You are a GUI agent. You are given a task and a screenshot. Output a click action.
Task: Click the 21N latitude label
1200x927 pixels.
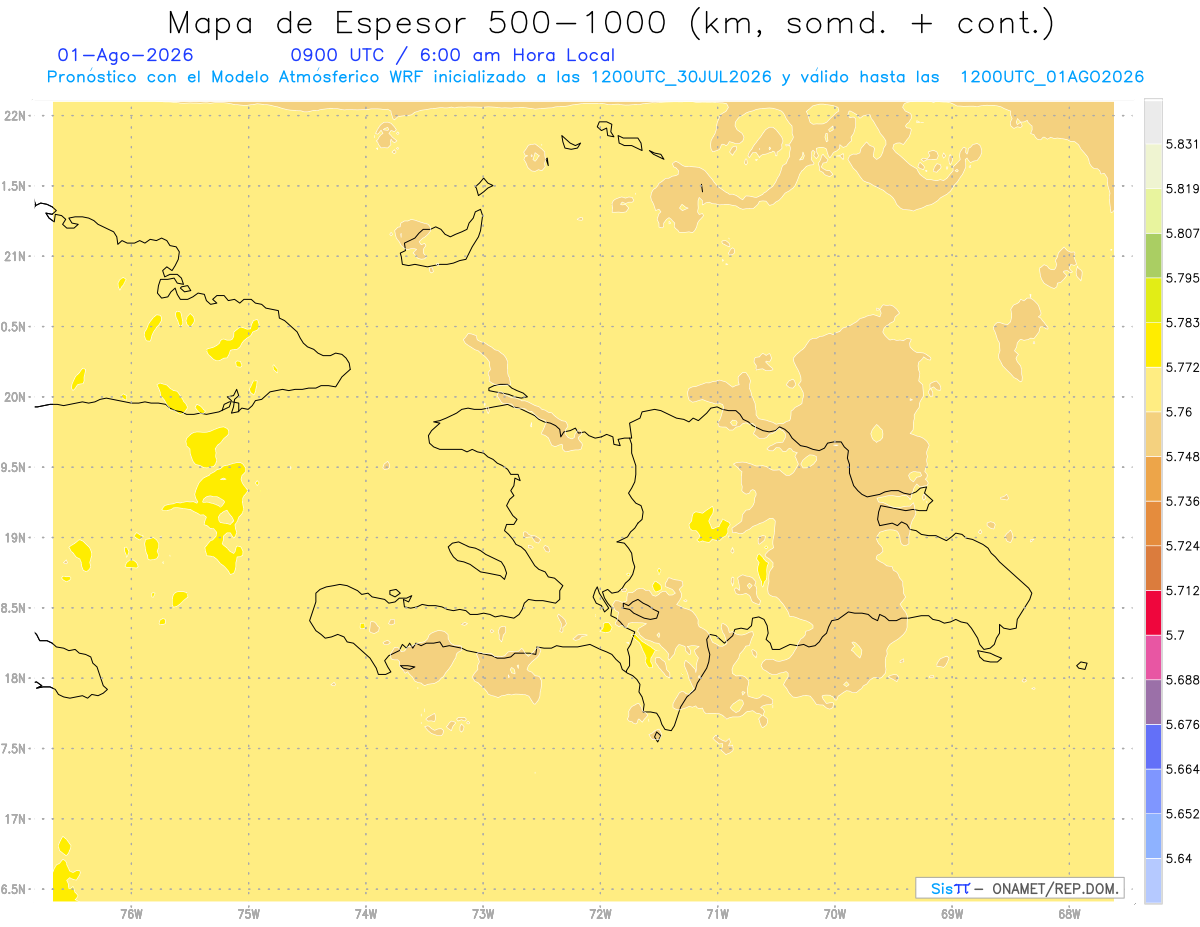coord(15,257)
